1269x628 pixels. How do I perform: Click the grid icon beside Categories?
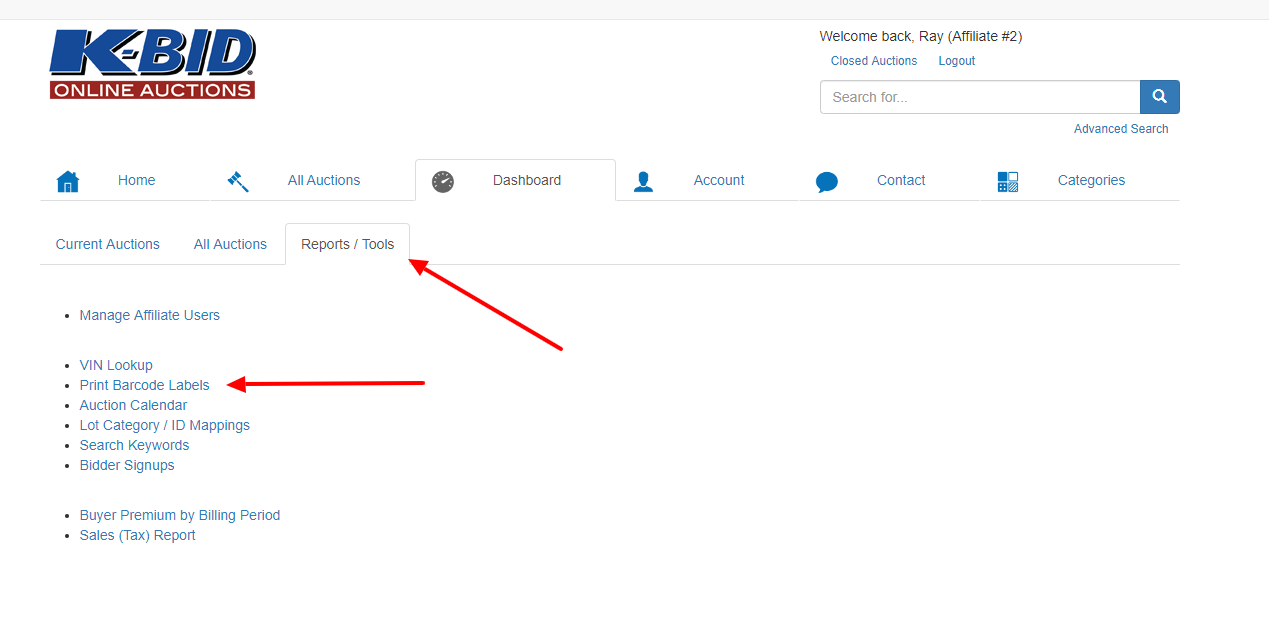[x=1008, y=181]
